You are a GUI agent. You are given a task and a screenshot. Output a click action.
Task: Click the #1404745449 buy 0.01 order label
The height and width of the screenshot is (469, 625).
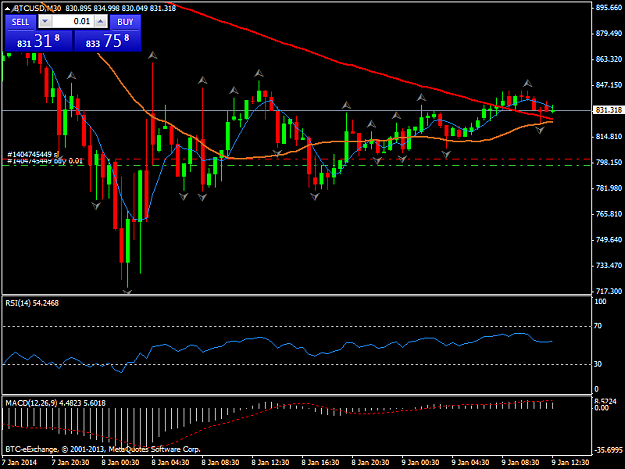point(45,161)
